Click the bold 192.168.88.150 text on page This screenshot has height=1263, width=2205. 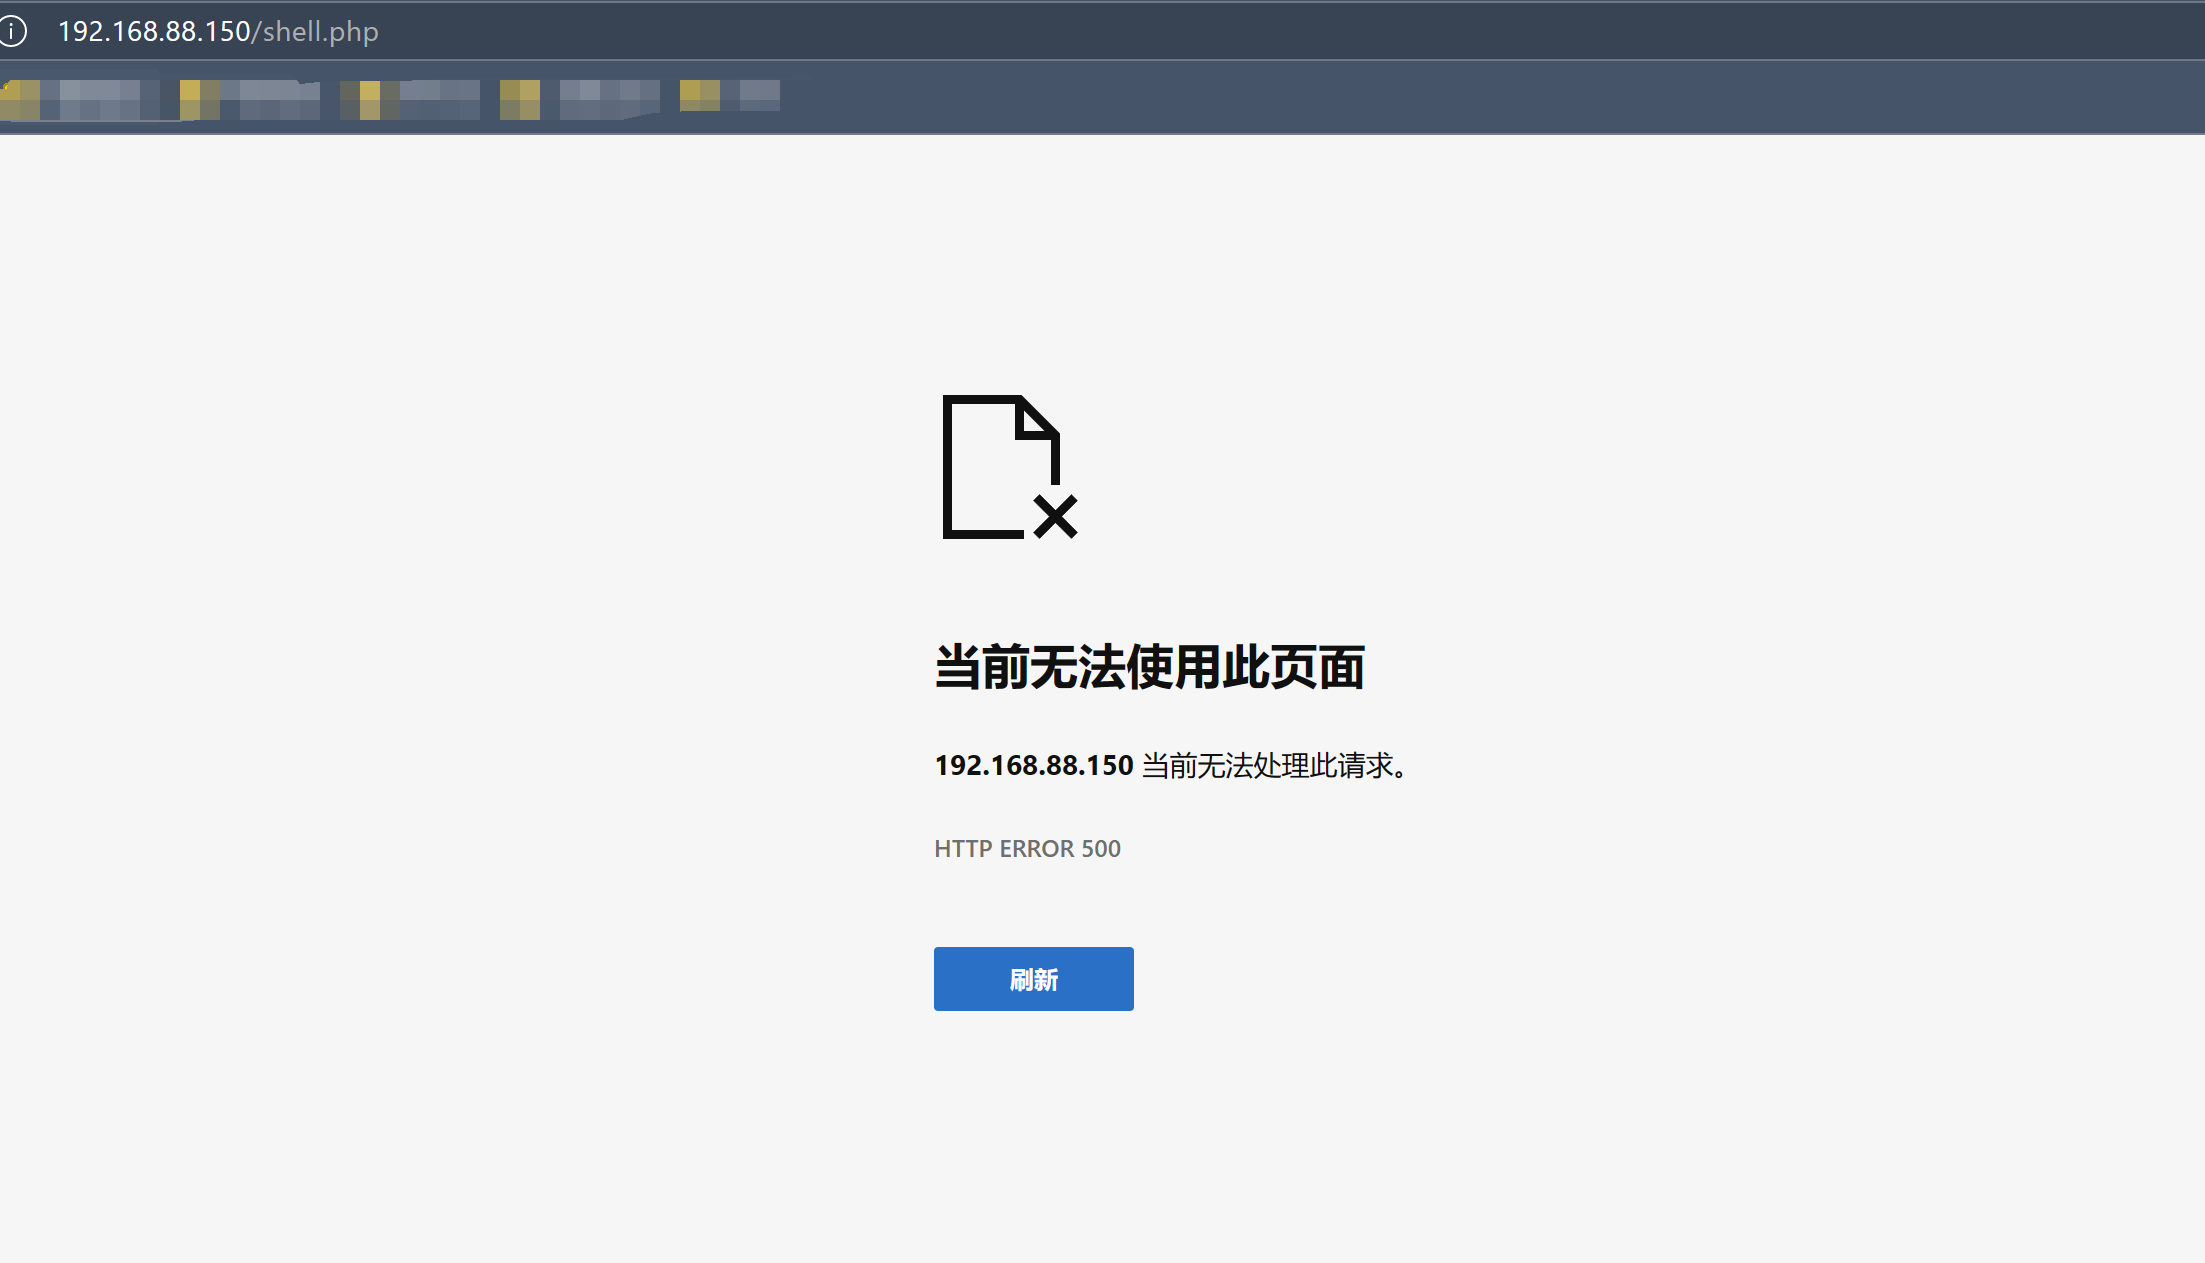tap(1033, 765)
